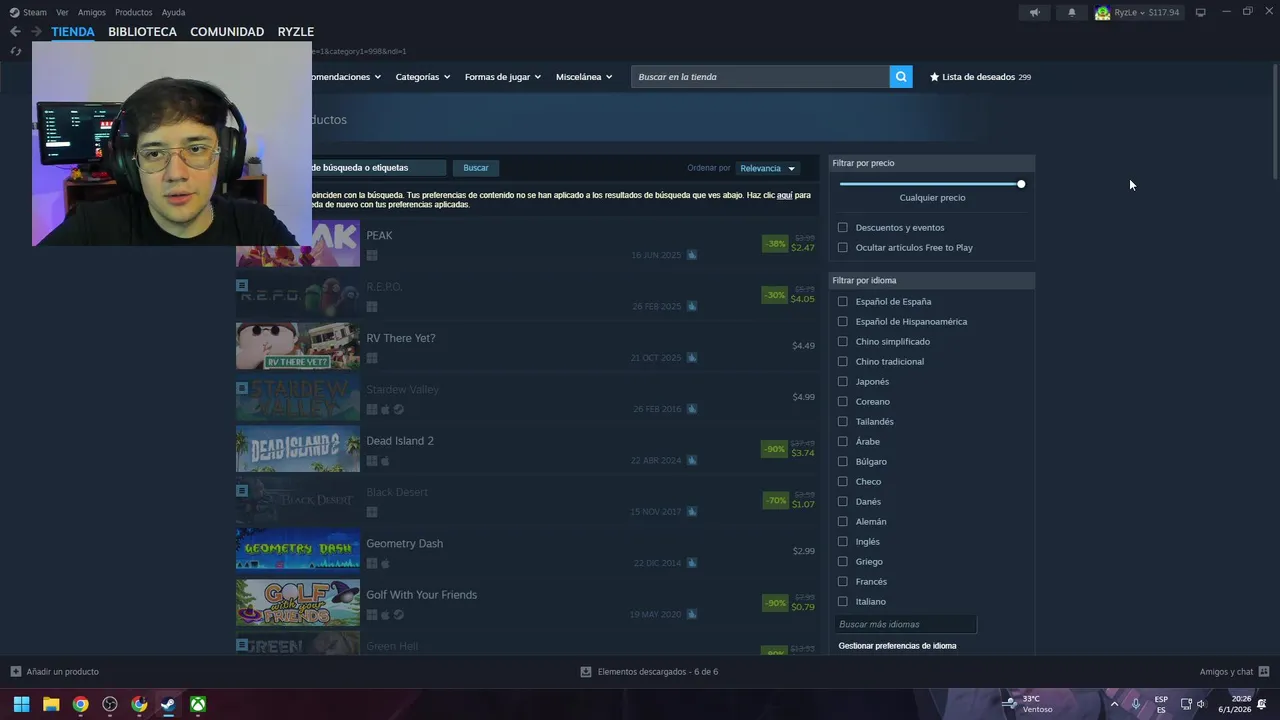
Task: Check Japonés language filter
Action: (x=843, y=382)
